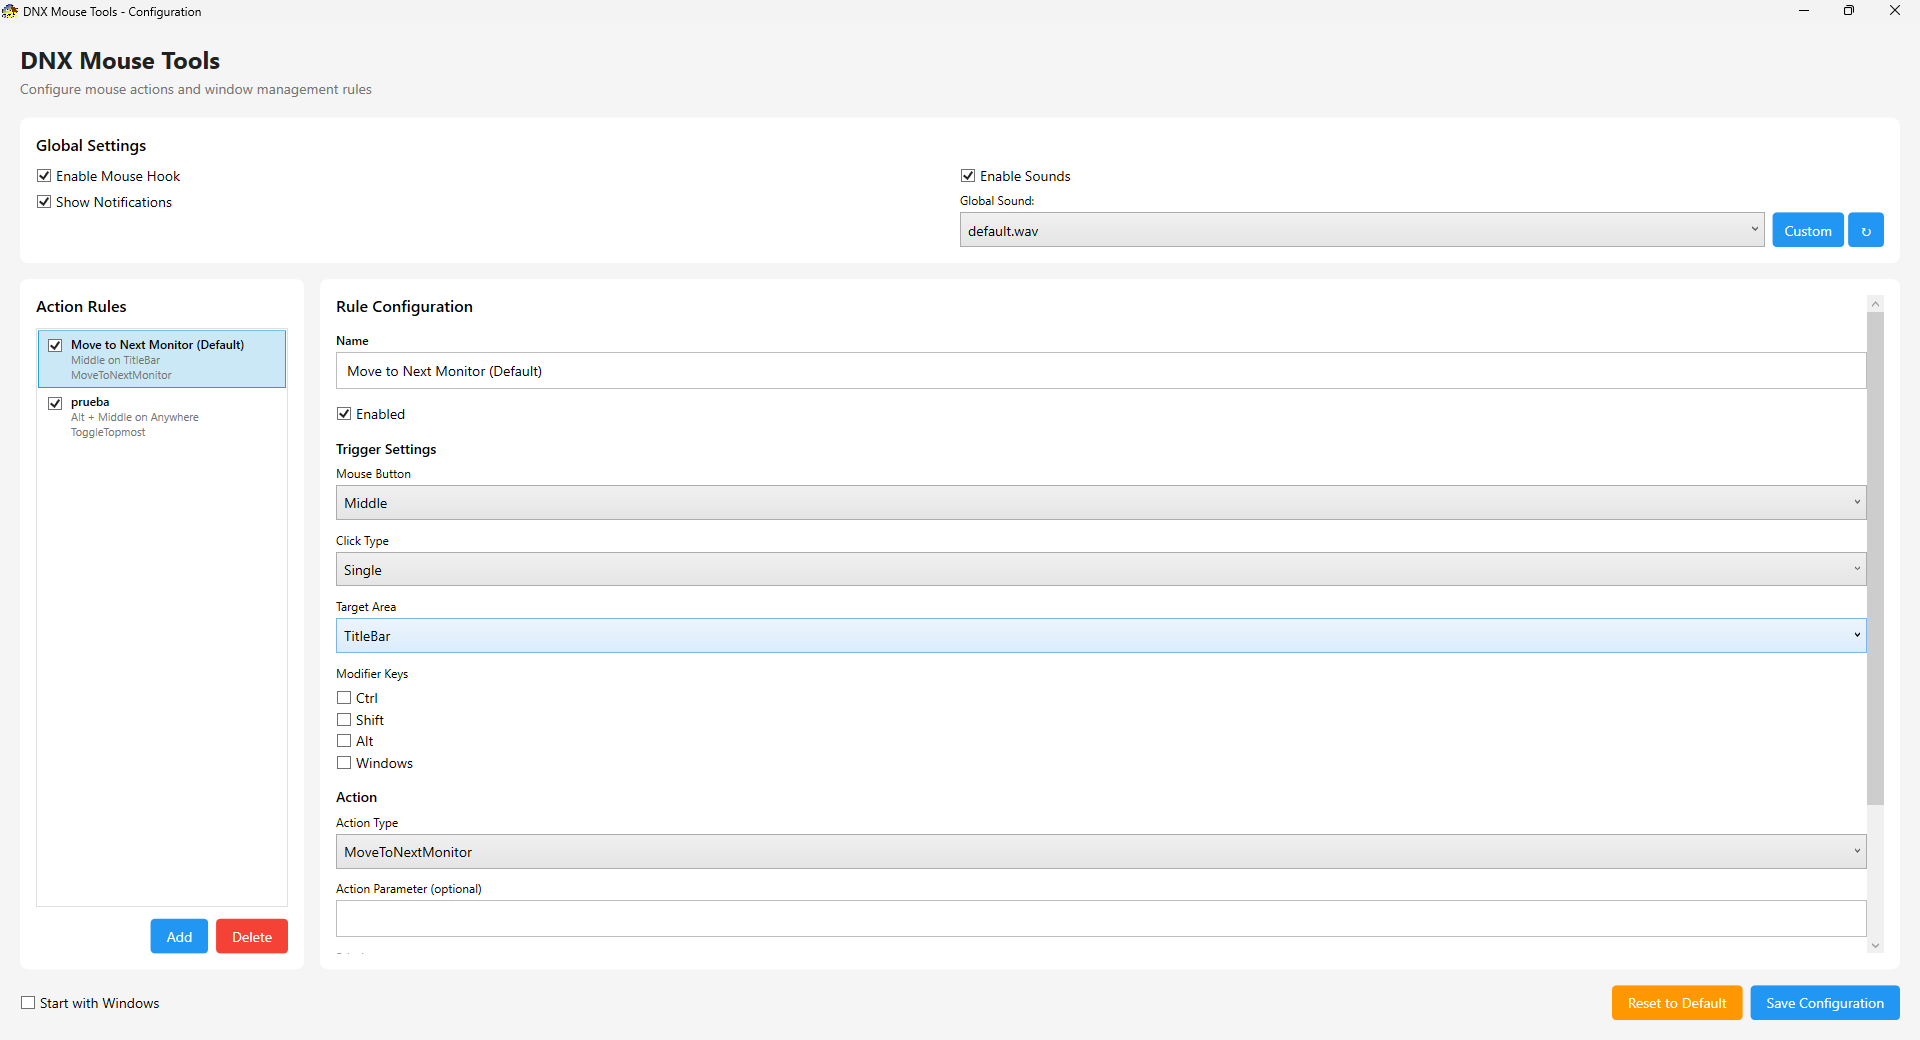The width and height of the screenshot is (1920, 1040).
Task: Expand the Mouse Button dropdown
Action: [1100, 503]
